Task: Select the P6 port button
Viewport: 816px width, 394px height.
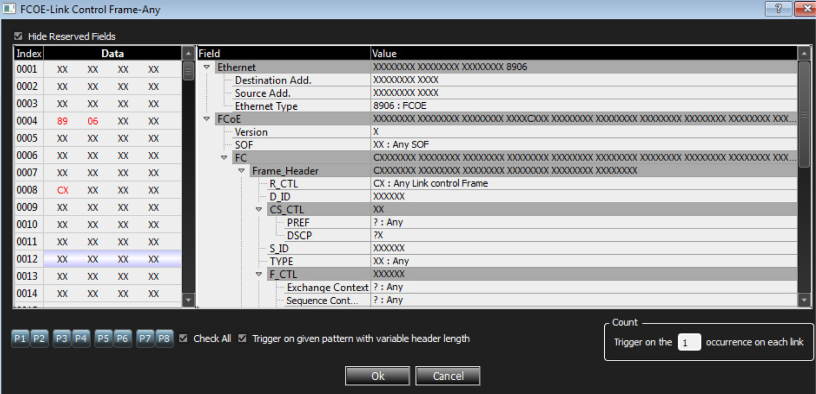Action: tap(123, 339)
